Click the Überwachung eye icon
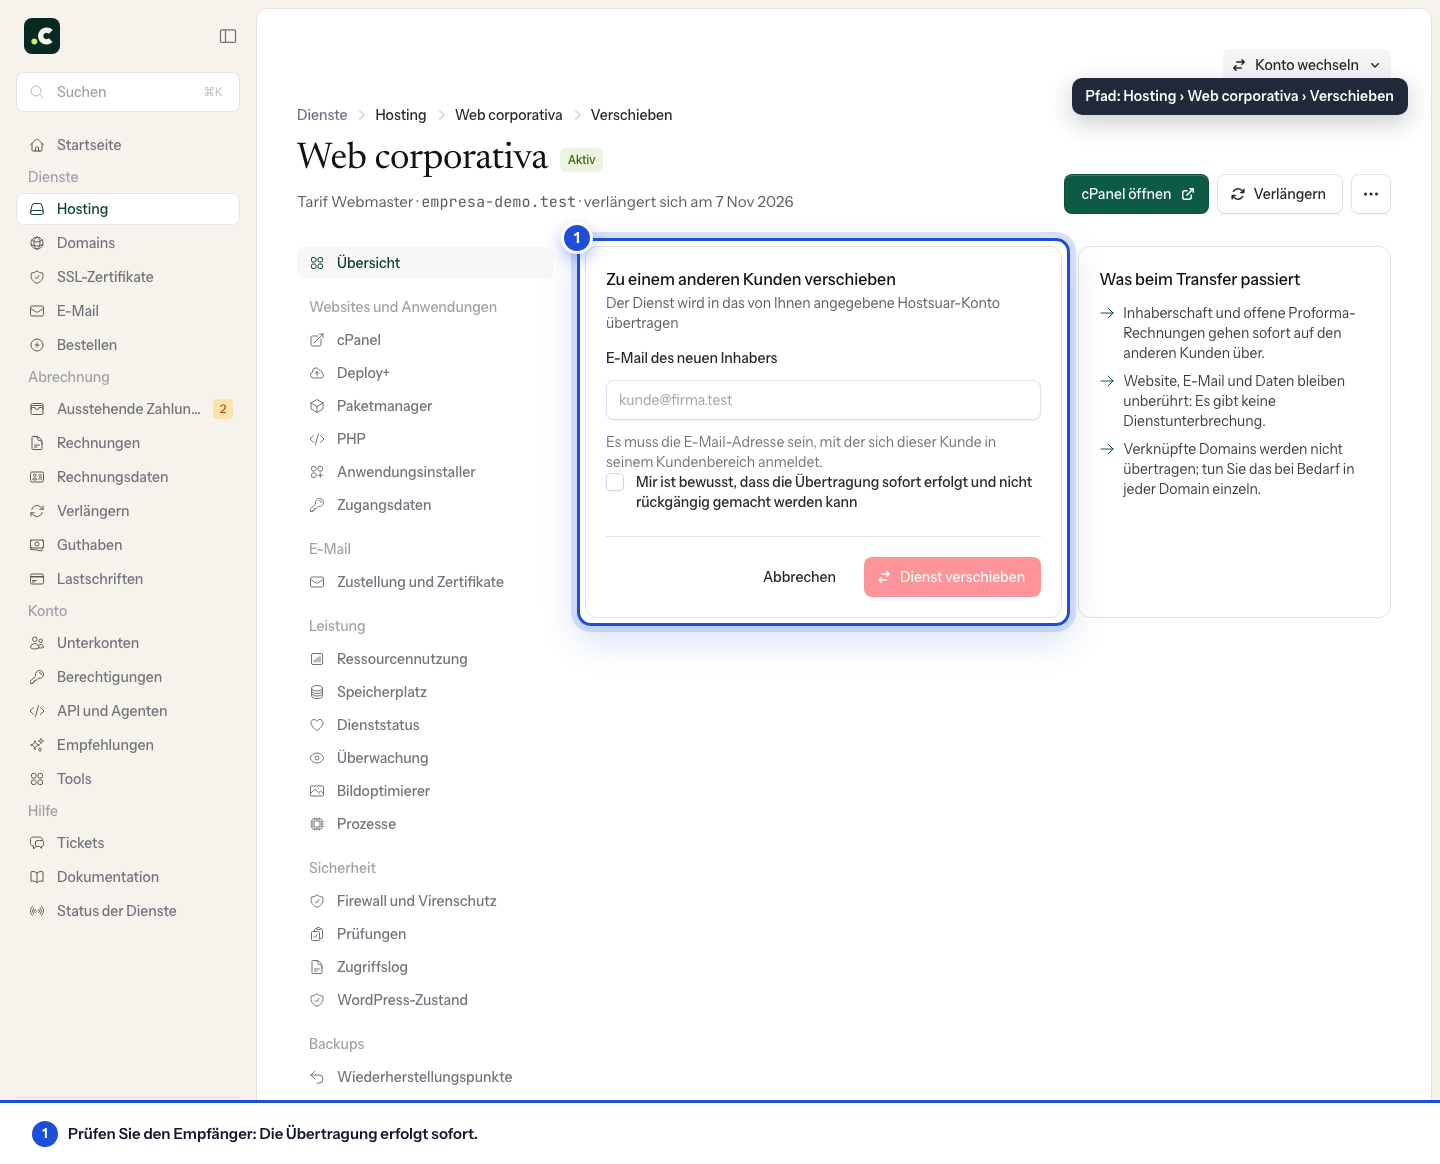This screenshot has width=1440, height=1164. point(317,758)
